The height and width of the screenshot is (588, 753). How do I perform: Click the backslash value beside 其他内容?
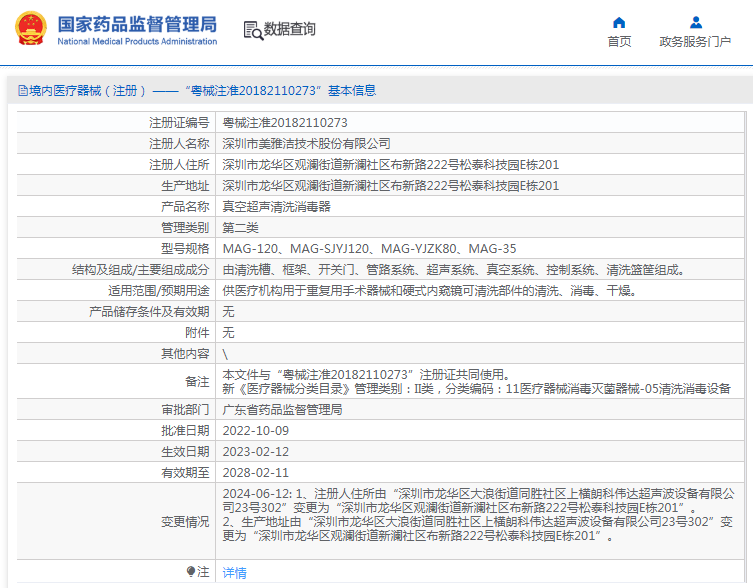(x=225, y=354)
